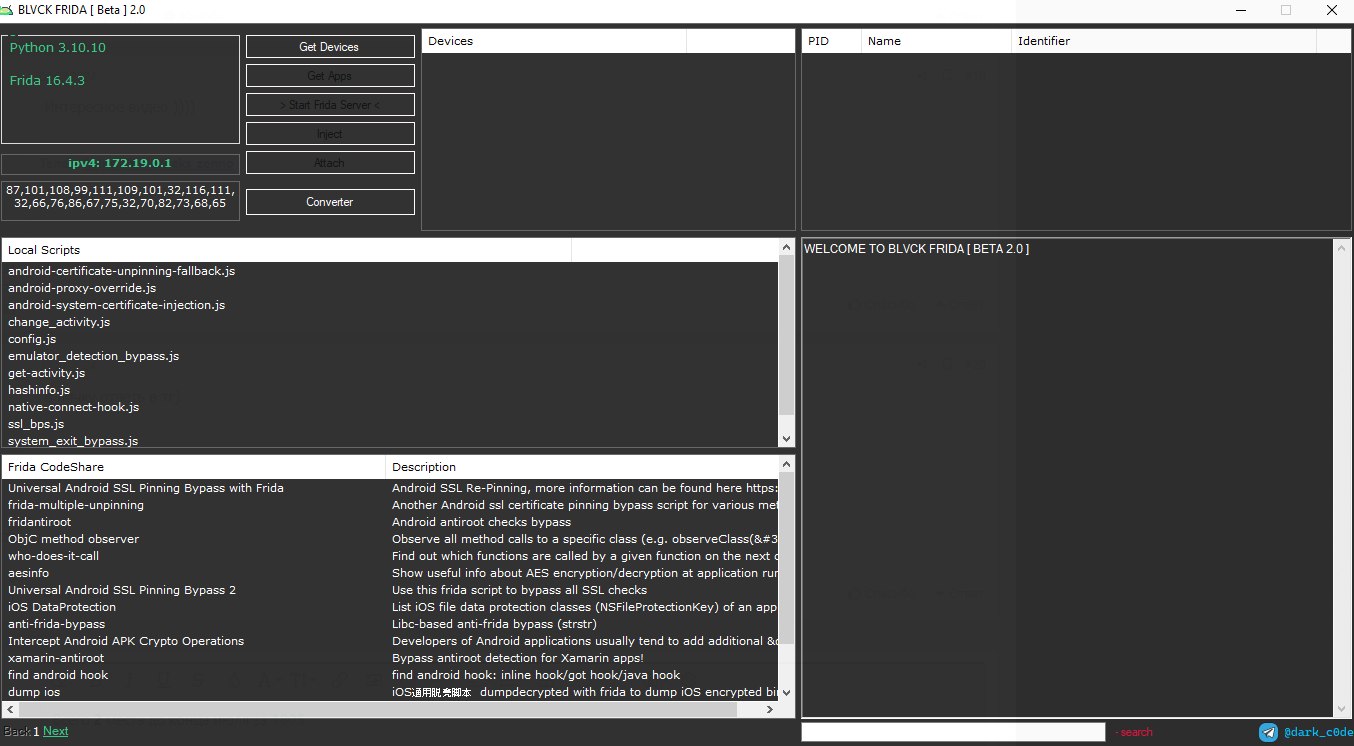The width and height of the screenshot is (1354, 746).
Task: Click the BLVCK FRIDA app icon in title bar
Action: point(8,10)
